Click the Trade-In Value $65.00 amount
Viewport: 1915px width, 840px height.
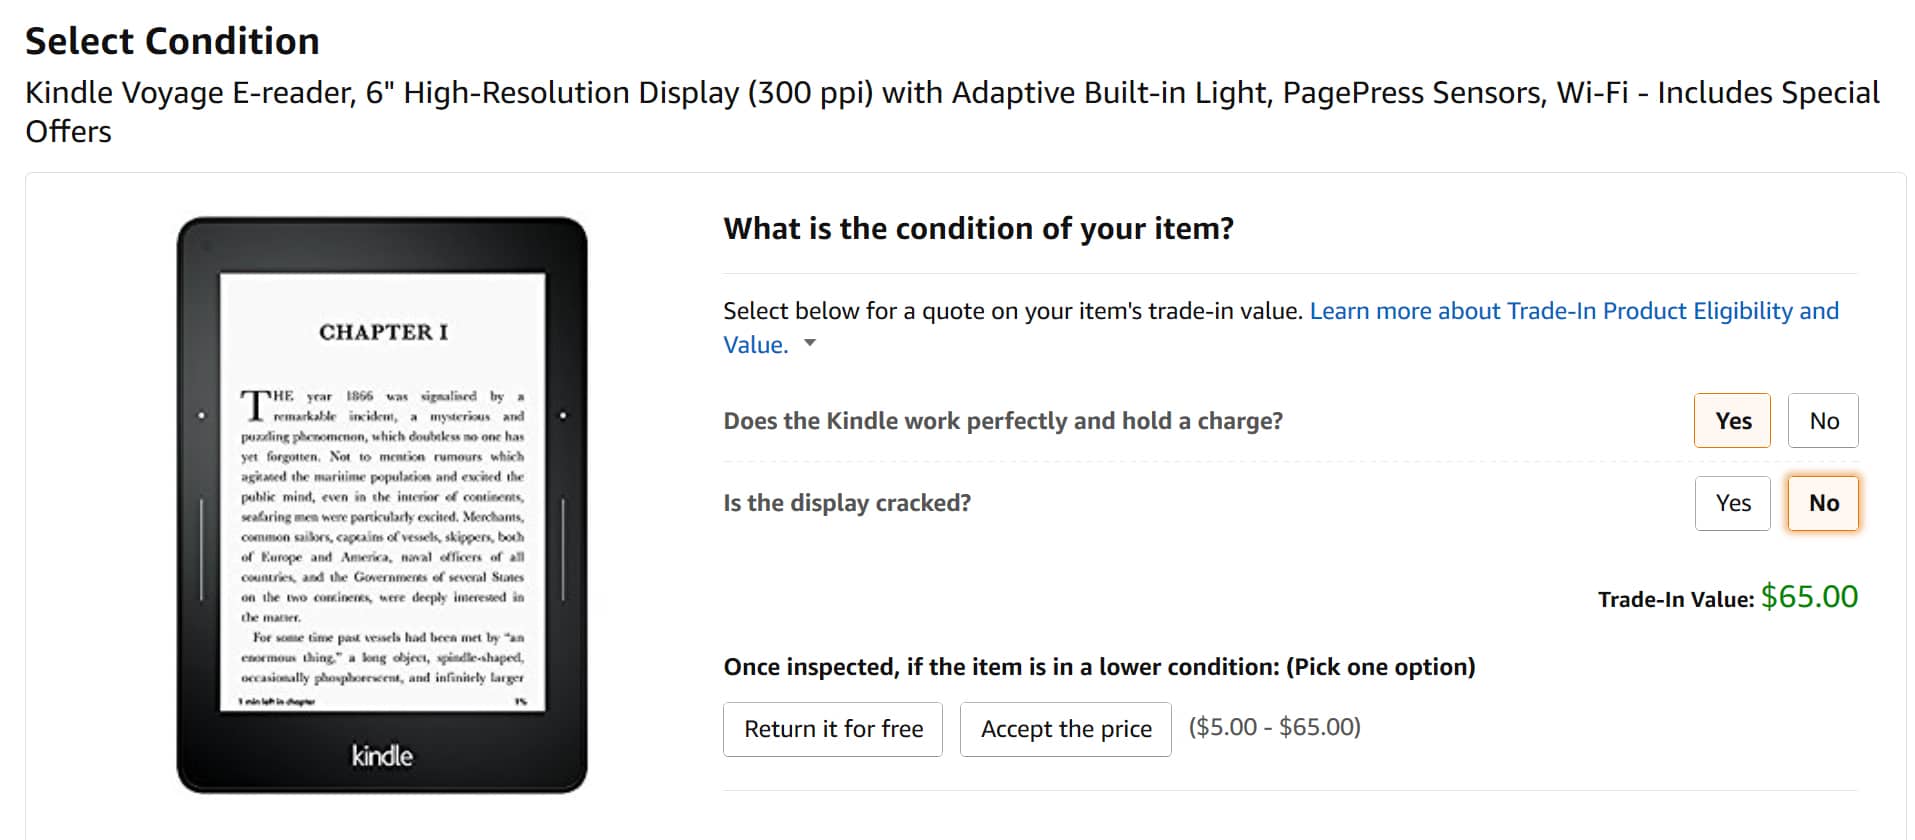(1809, 596)
